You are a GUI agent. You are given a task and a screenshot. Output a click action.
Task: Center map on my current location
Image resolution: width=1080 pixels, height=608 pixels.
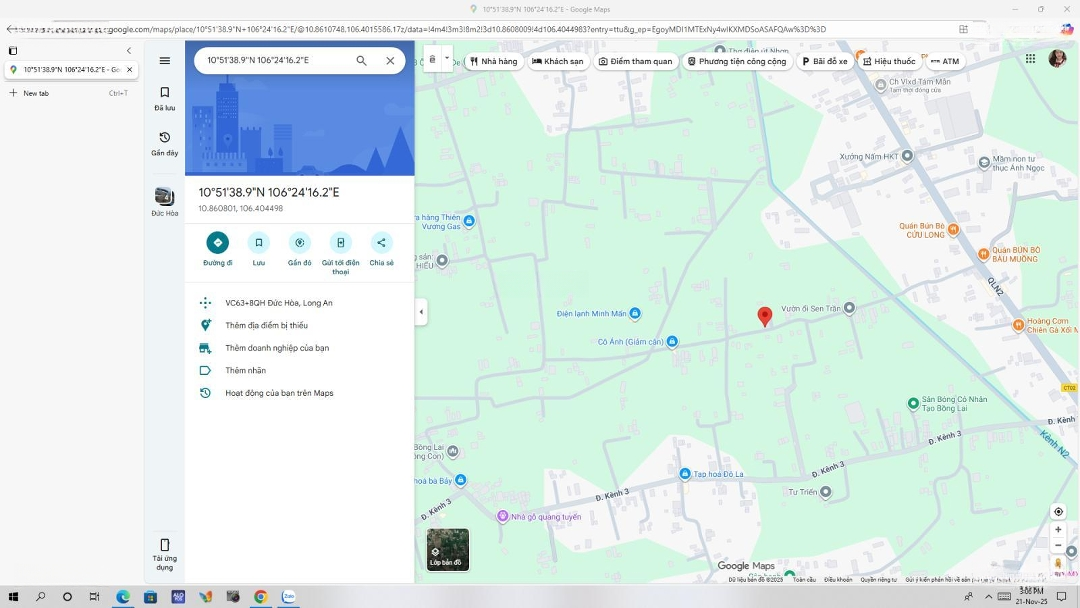click(1058, 512)
